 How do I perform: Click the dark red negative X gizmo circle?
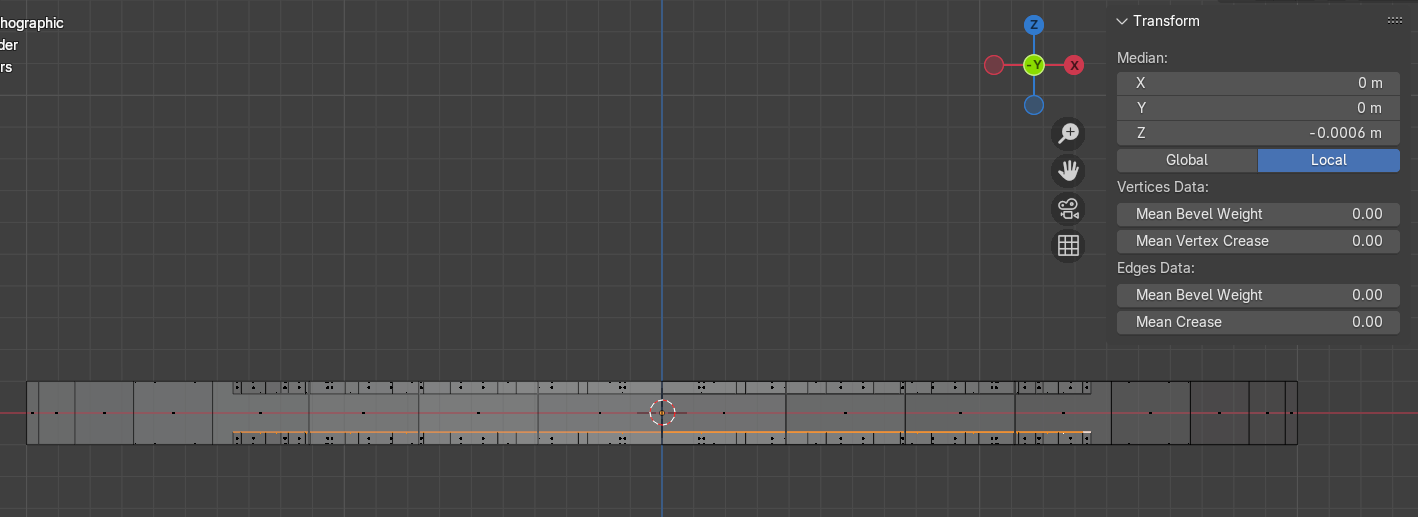(994, 65)
